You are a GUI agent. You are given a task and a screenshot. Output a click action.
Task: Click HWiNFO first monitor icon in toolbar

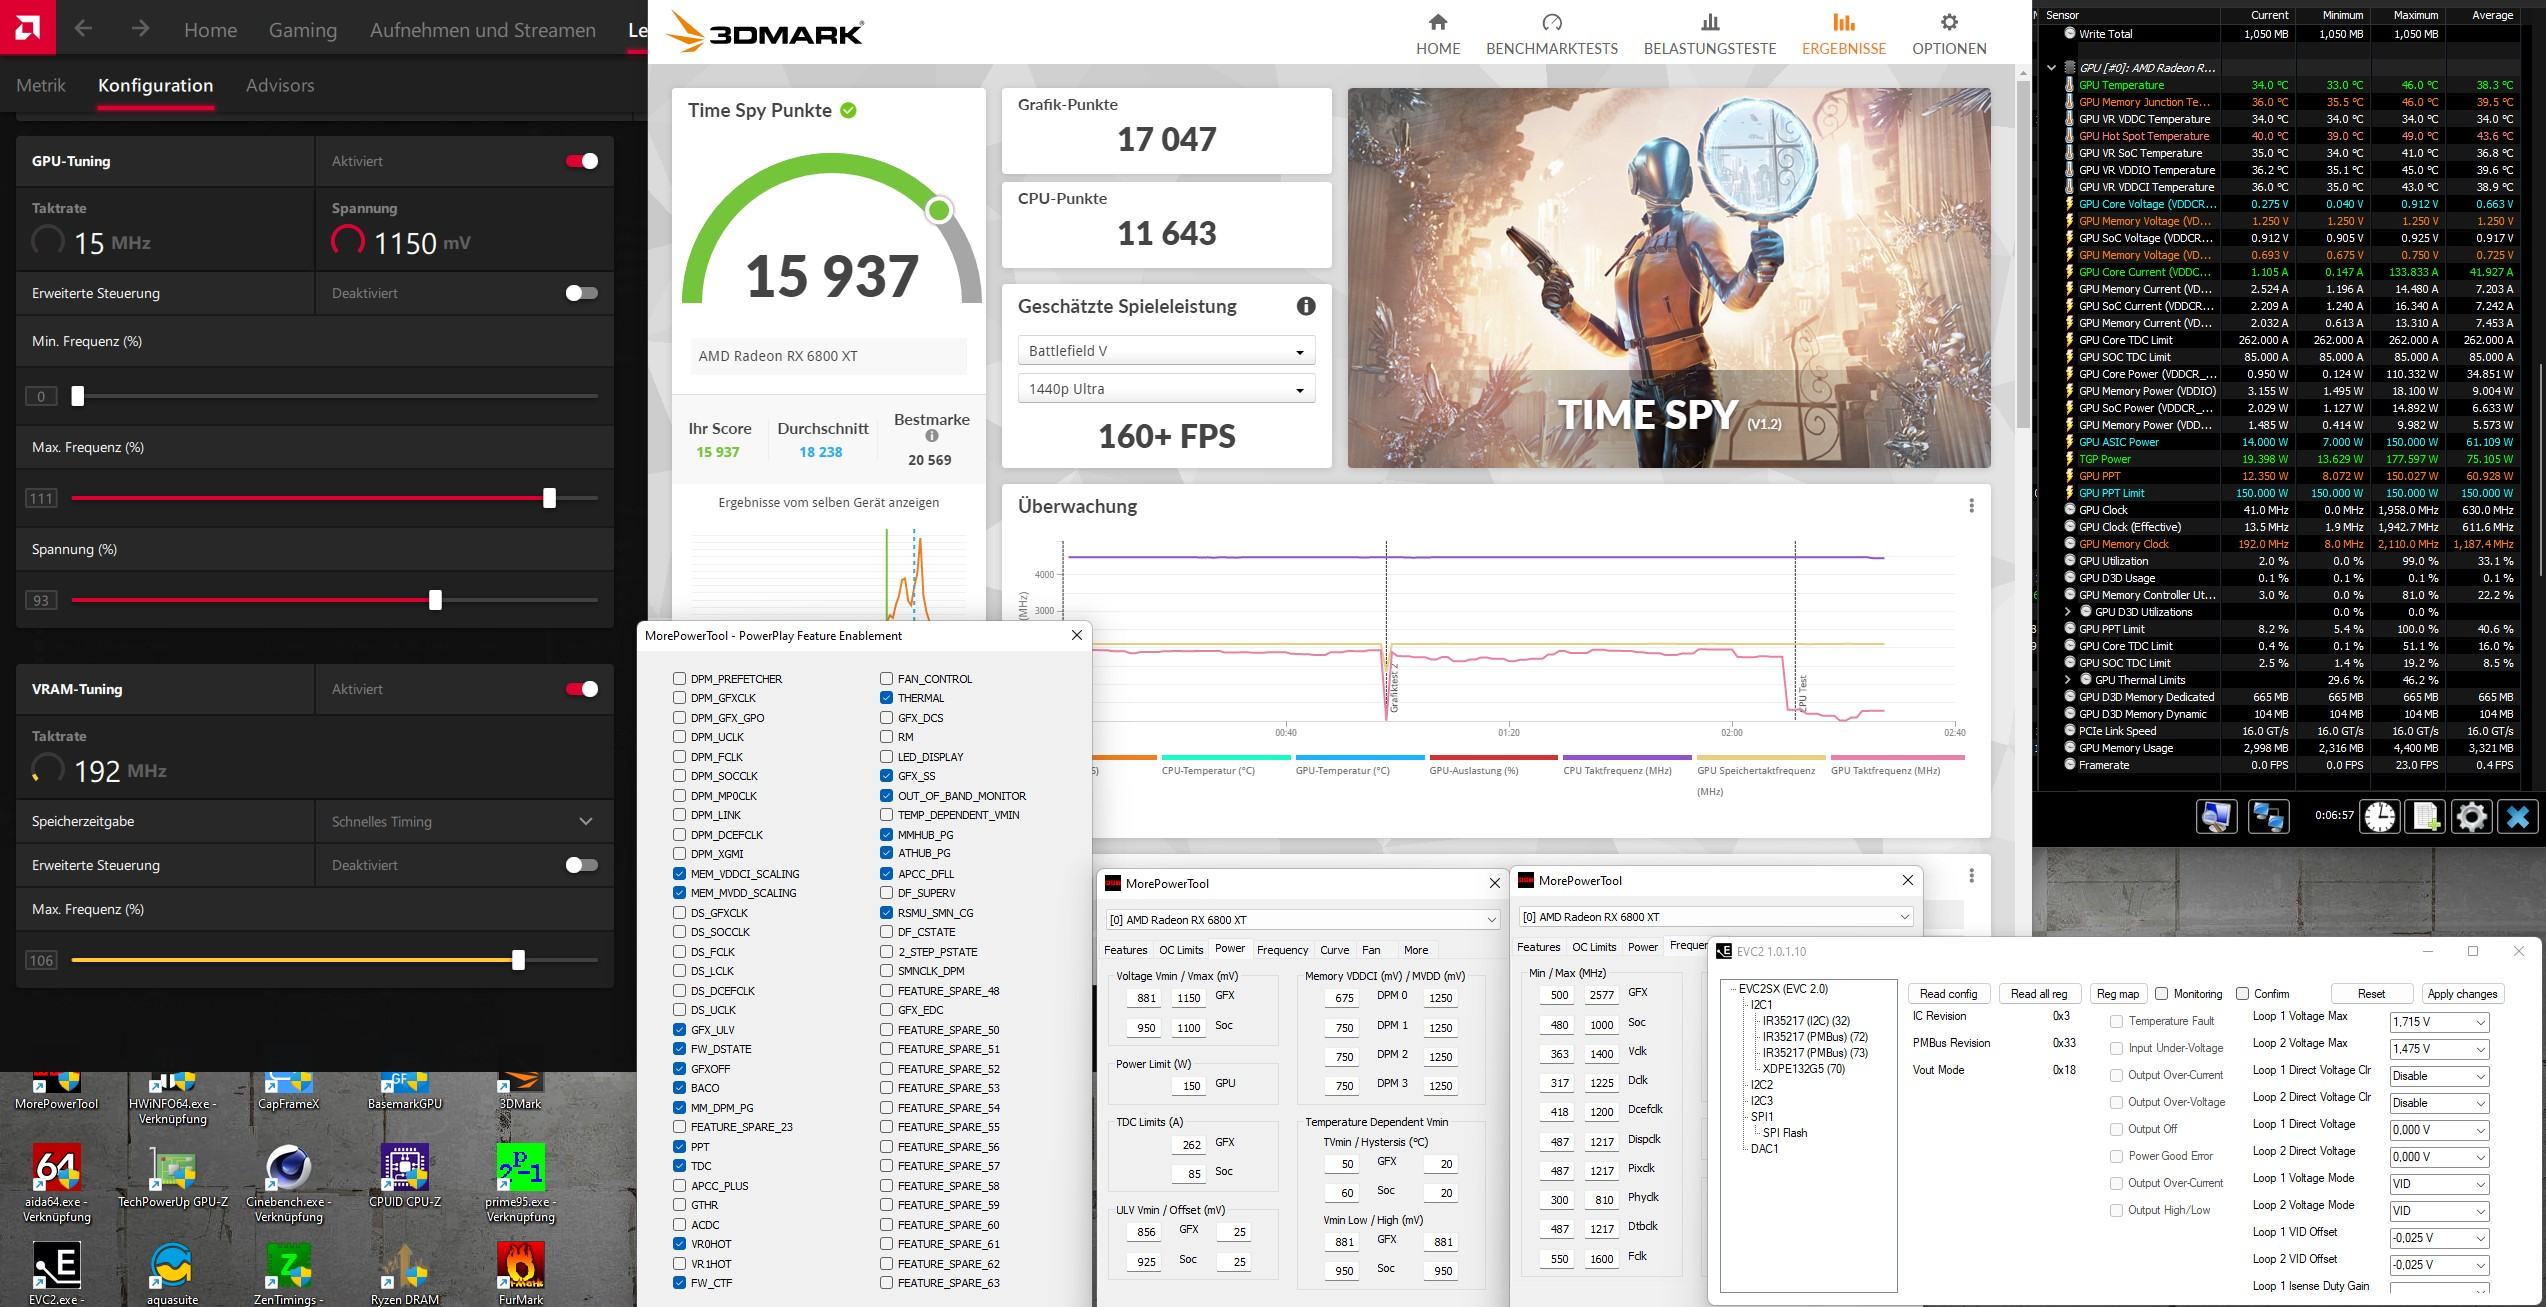(2216, 816)
